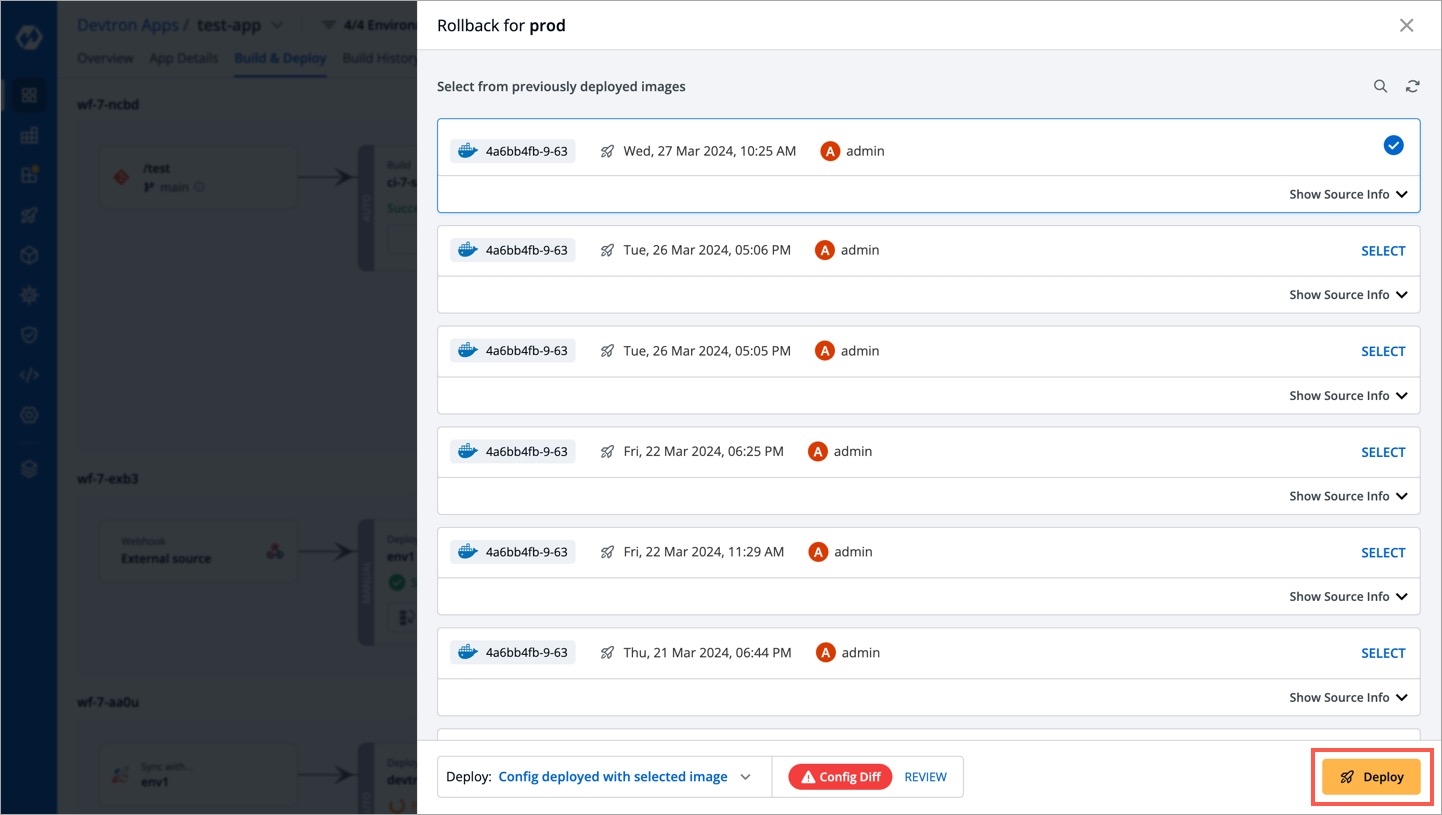Expand Show Source Info for the 05:05 PM image
This screenshot has height=815, width=1442.
[x=1348, y=395]
